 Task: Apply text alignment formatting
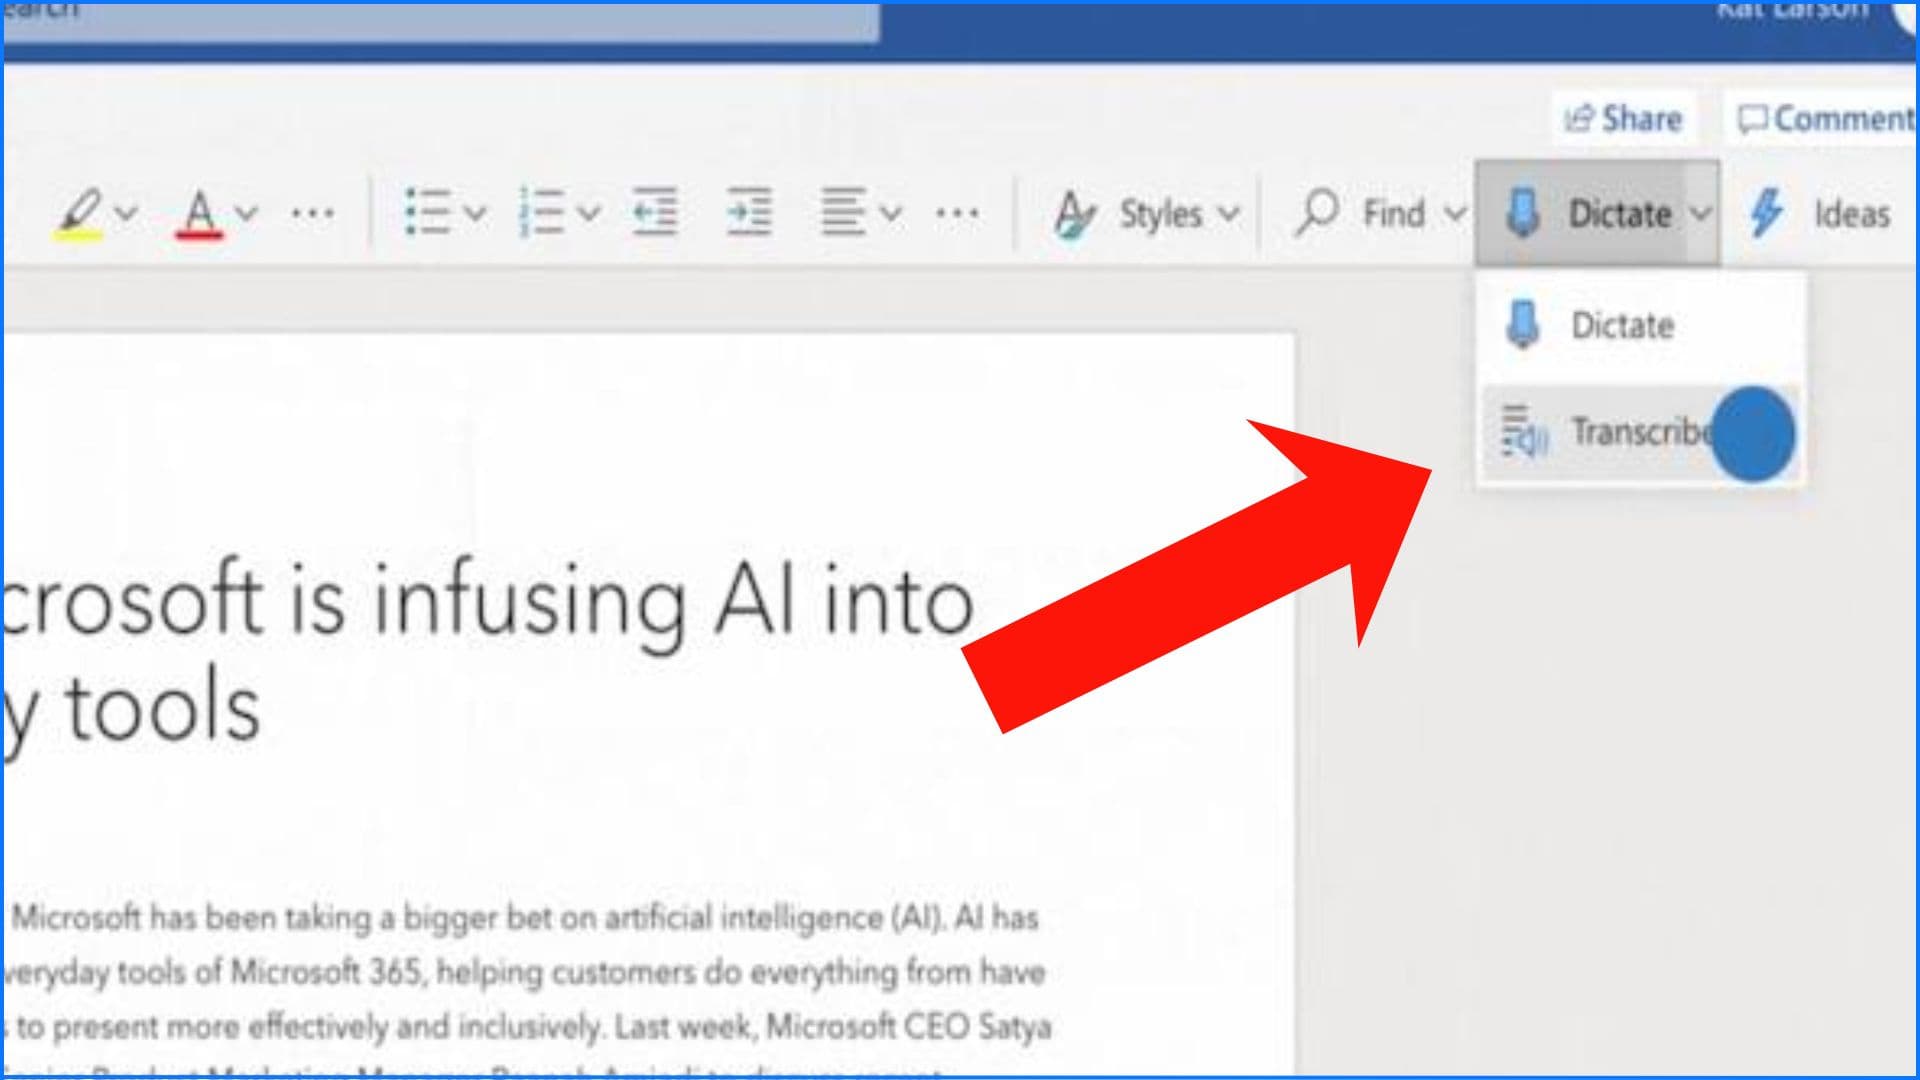[845, 210]
